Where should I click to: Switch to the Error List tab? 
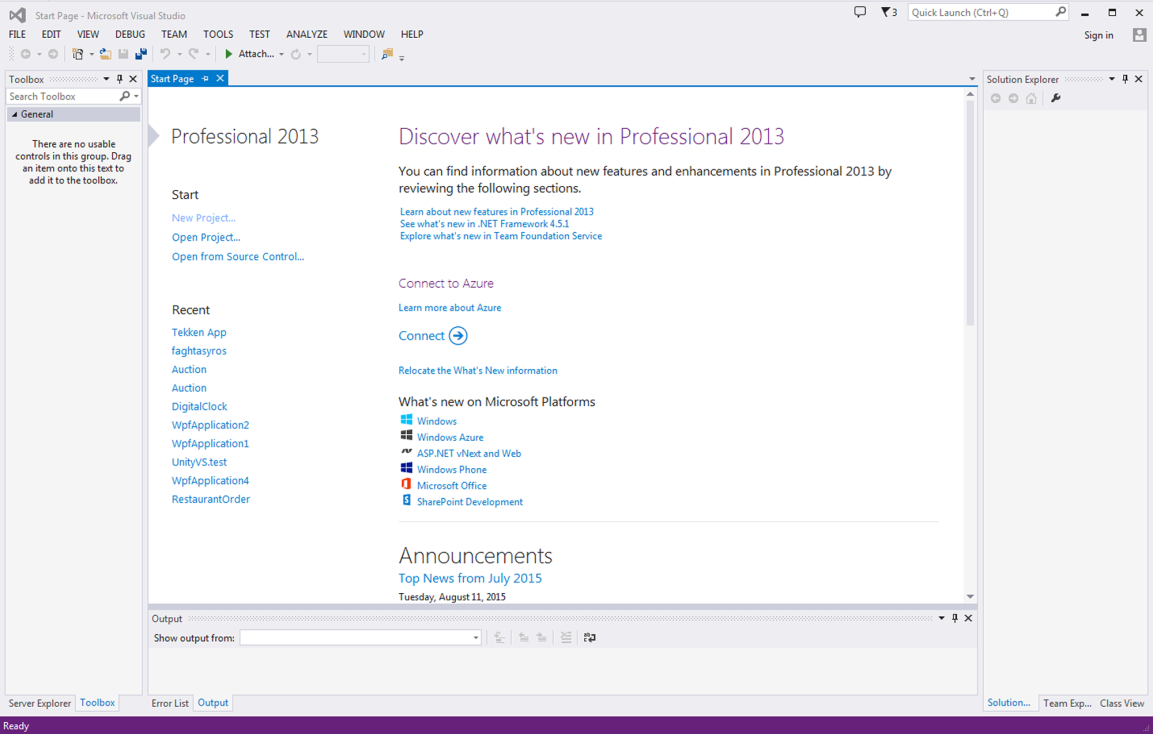click(170, 703)
